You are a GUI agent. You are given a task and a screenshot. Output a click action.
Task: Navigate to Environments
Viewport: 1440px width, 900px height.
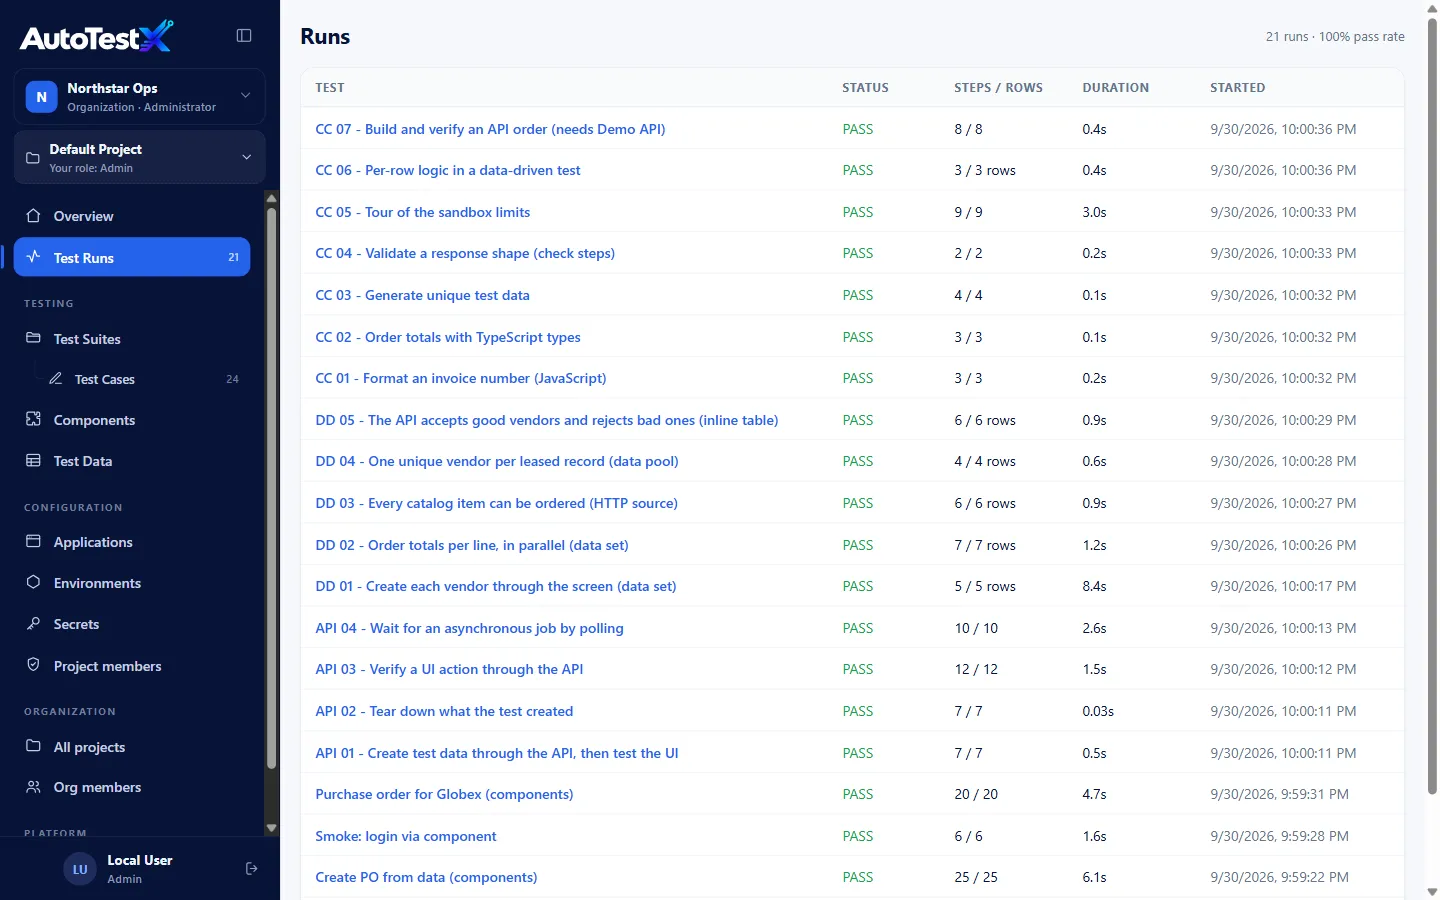[132, 583]
